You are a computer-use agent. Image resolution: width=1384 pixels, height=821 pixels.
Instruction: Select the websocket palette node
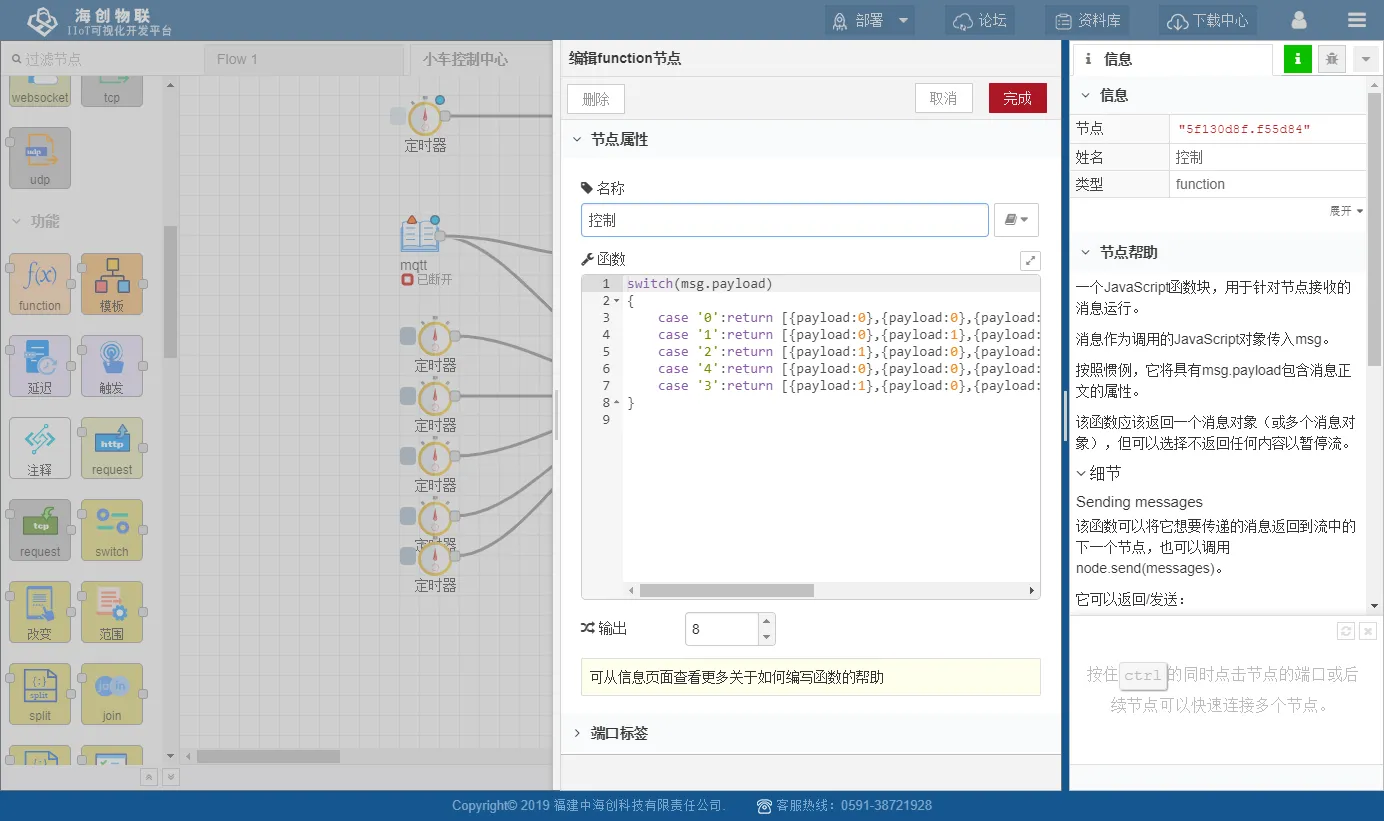pos(40,91)
